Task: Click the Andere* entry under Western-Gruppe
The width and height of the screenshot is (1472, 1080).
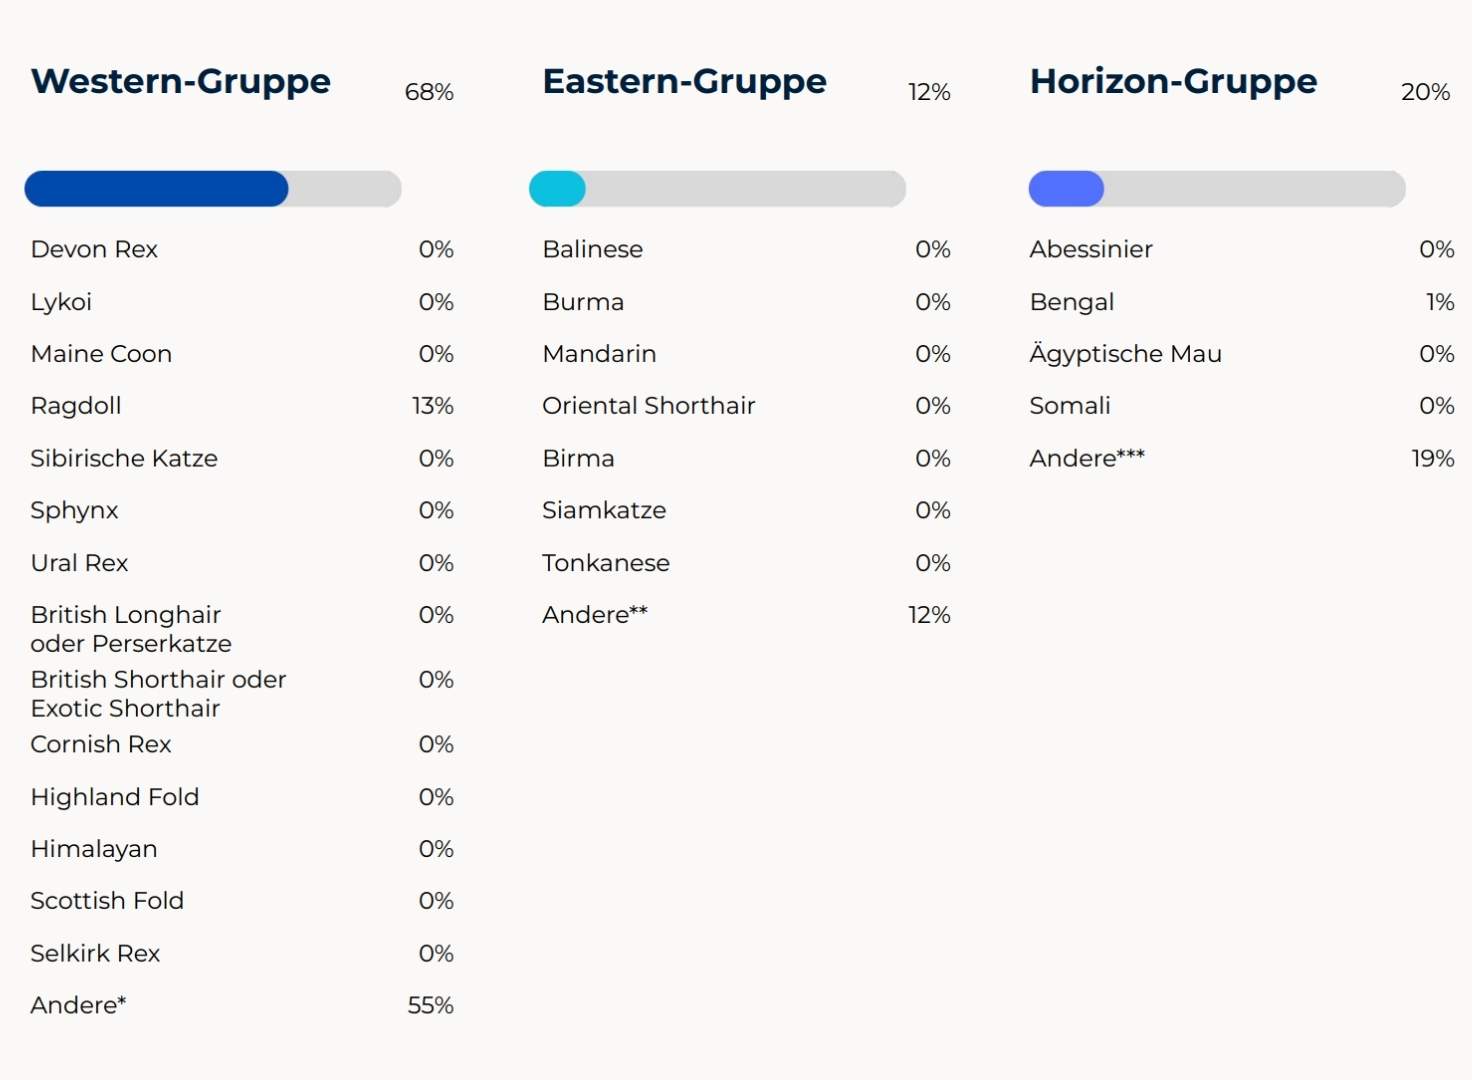Action: pos(78,1005)
